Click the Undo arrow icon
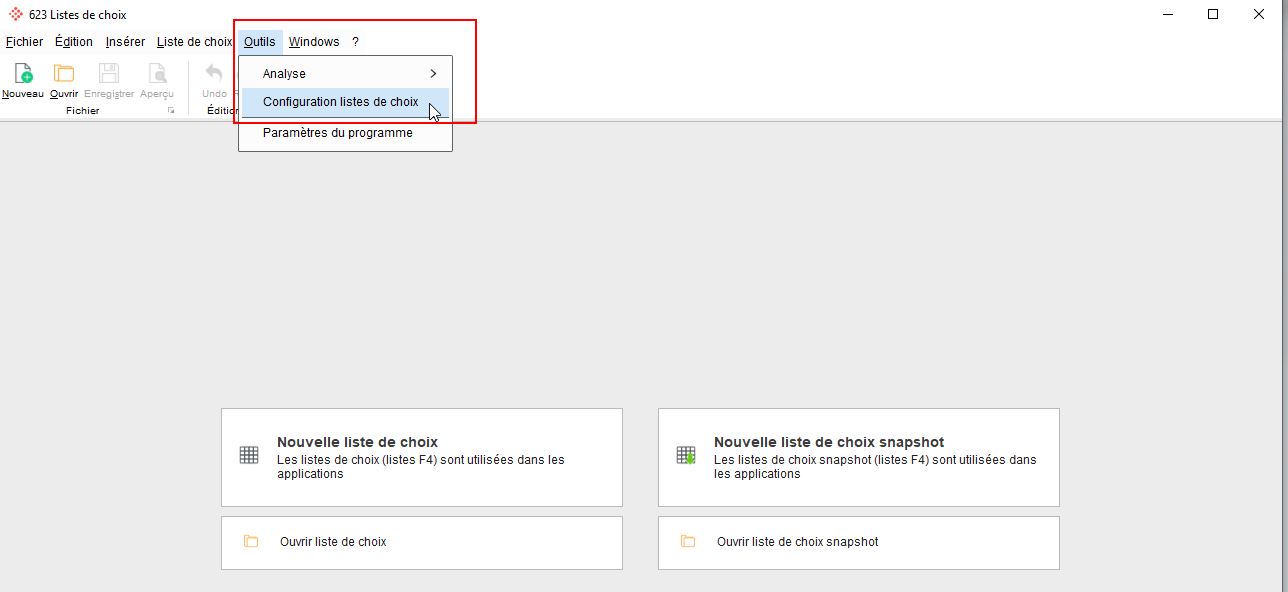This screenshot has height=592, width=1288. point(214,74)
